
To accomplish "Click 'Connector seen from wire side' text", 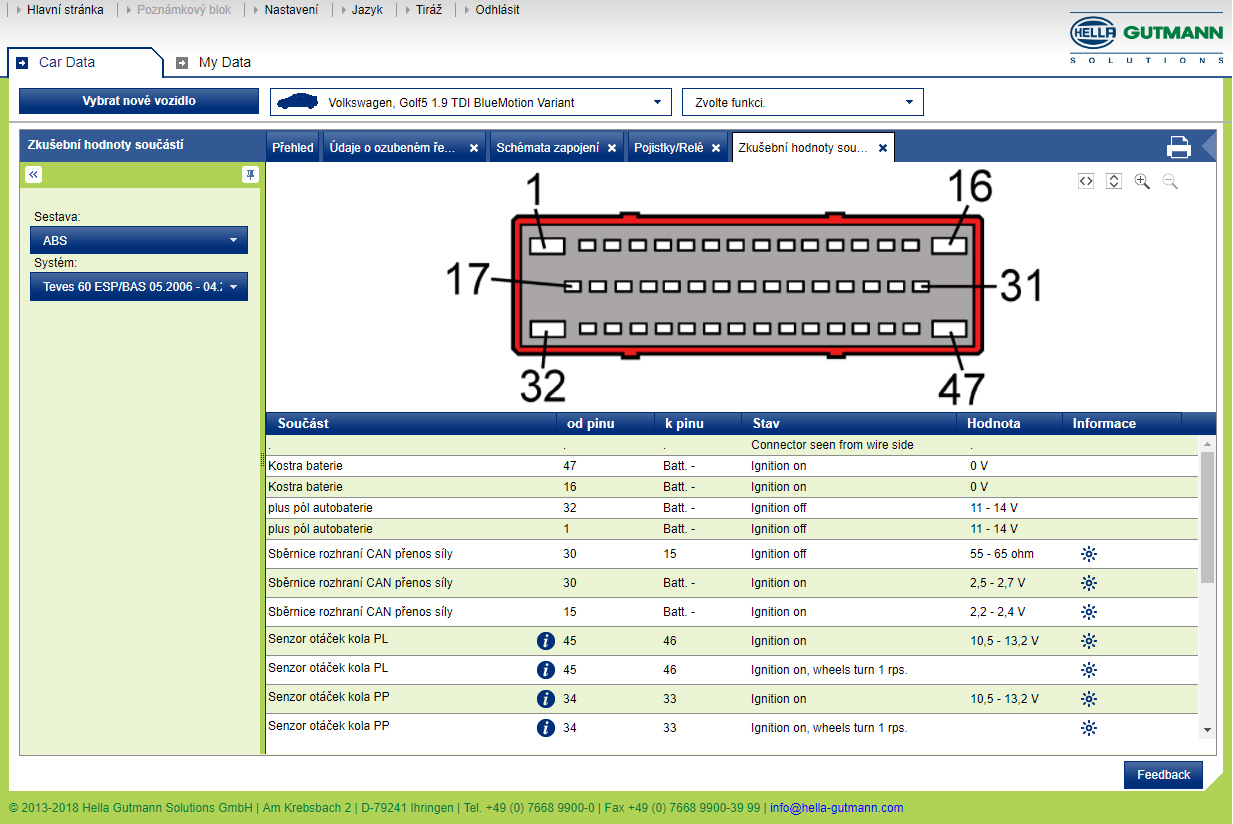I will (x=832, y=445).
